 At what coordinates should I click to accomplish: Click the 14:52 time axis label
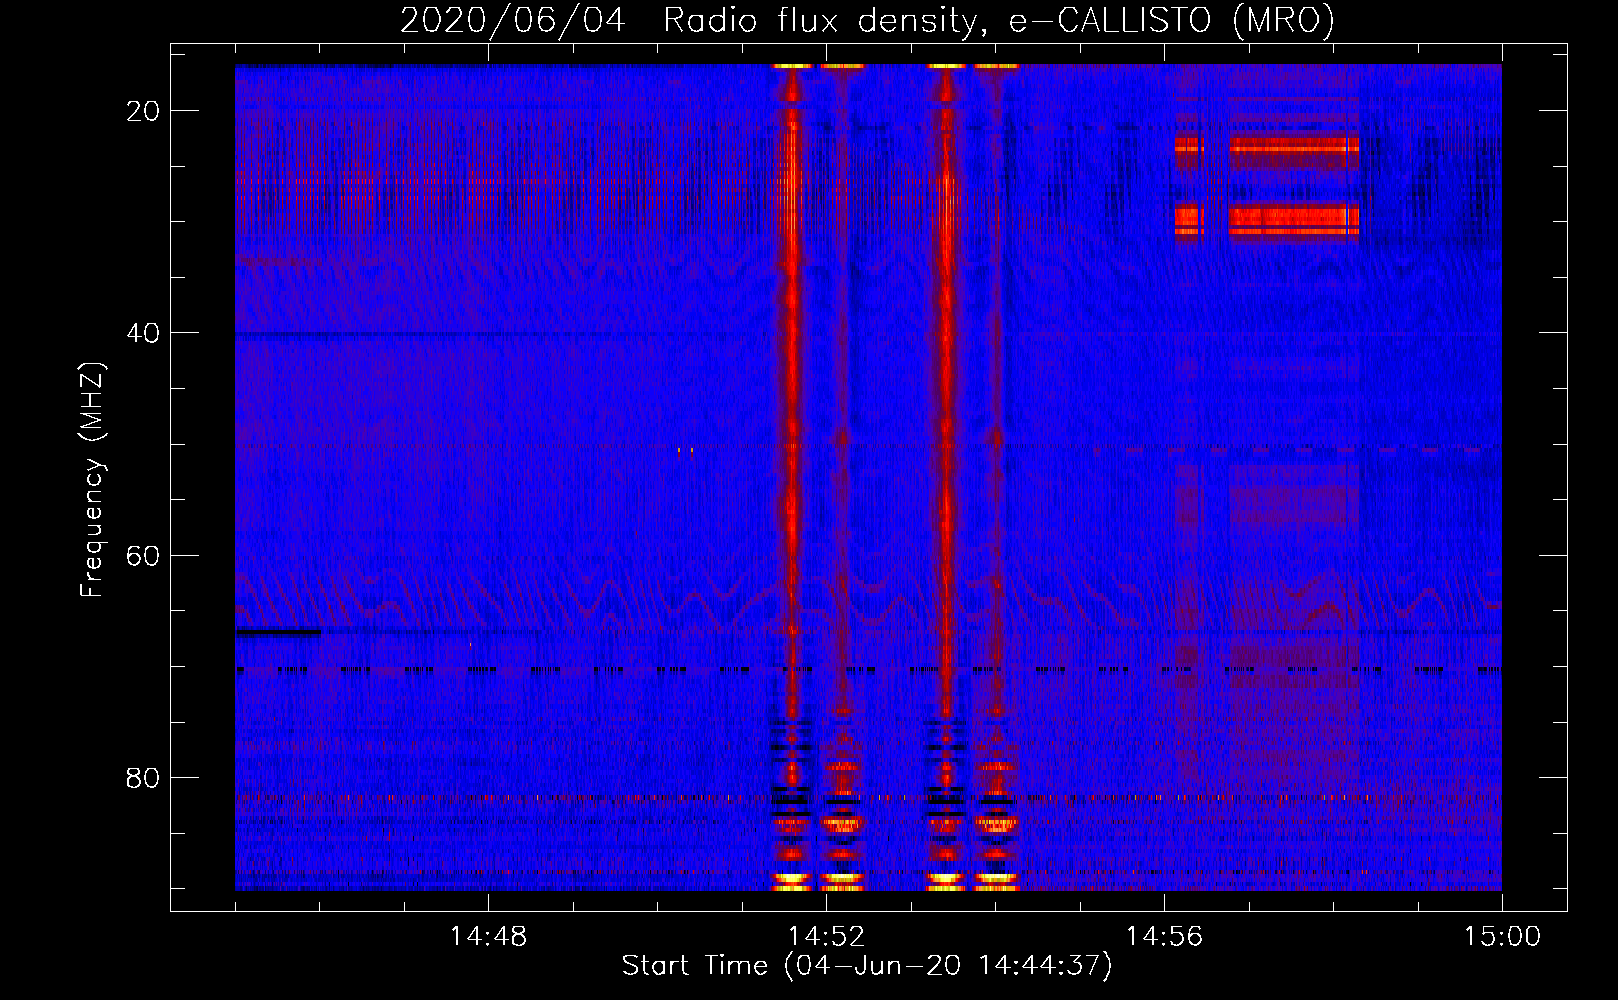pos(826,937)
